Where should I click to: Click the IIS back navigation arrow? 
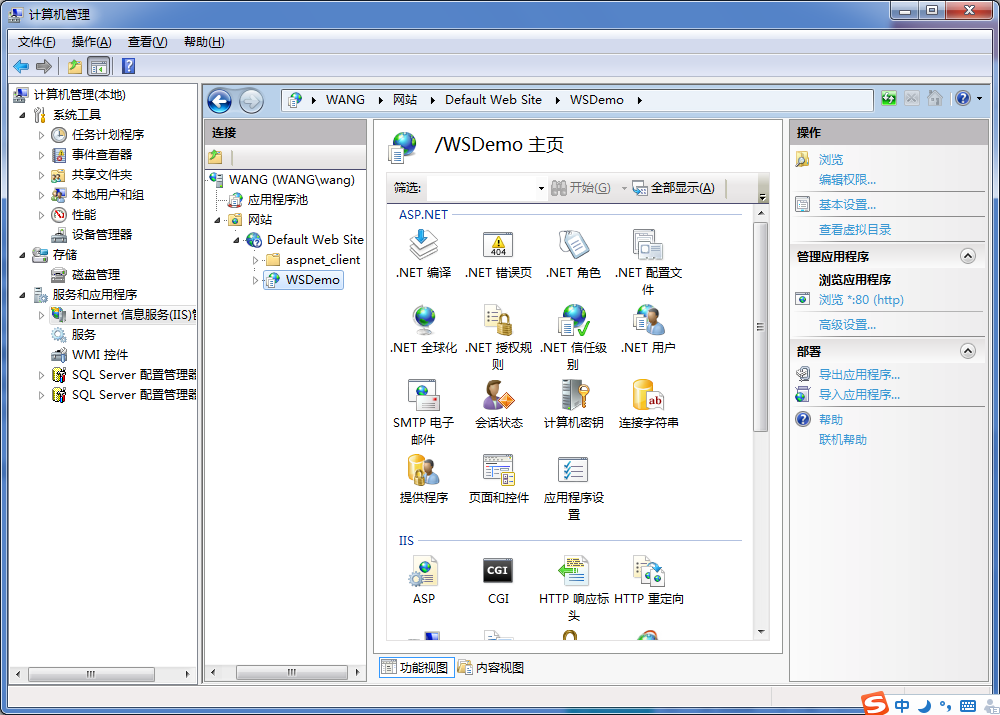[x=219, y=101]
